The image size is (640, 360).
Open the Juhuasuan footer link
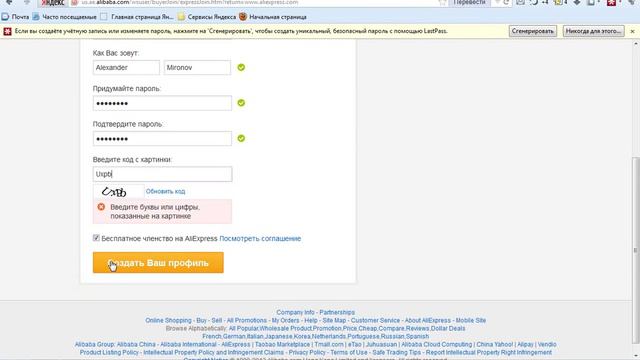tap(381, 345)
